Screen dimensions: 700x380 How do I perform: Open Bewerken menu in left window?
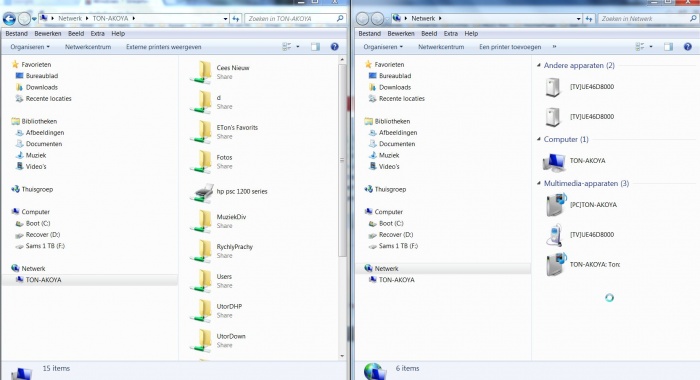(48, 33)
